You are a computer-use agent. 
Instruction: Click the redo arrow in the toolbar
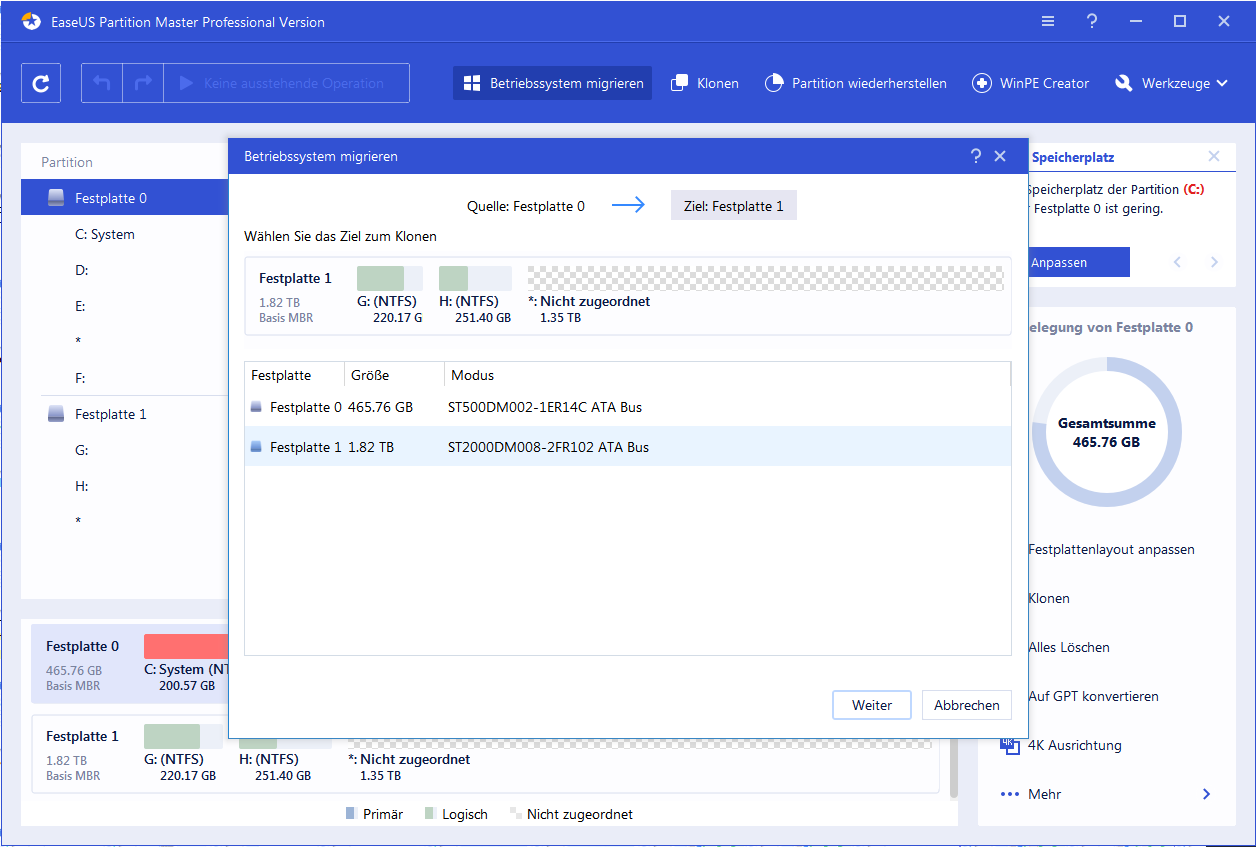[x=143, y=83]
